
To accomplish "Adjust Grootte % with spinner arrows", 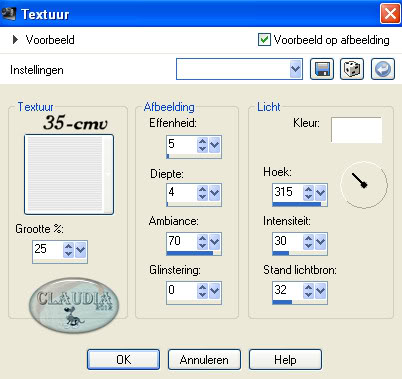I will 68,250.
